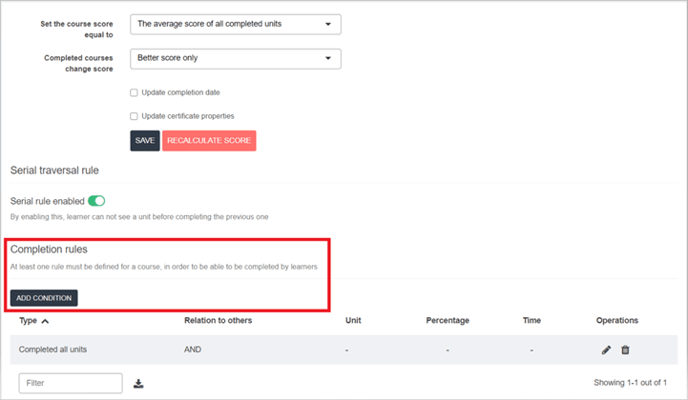Sort by Type column arrow
This screenshot has height=400, width=688.
(x=45, y=321)
